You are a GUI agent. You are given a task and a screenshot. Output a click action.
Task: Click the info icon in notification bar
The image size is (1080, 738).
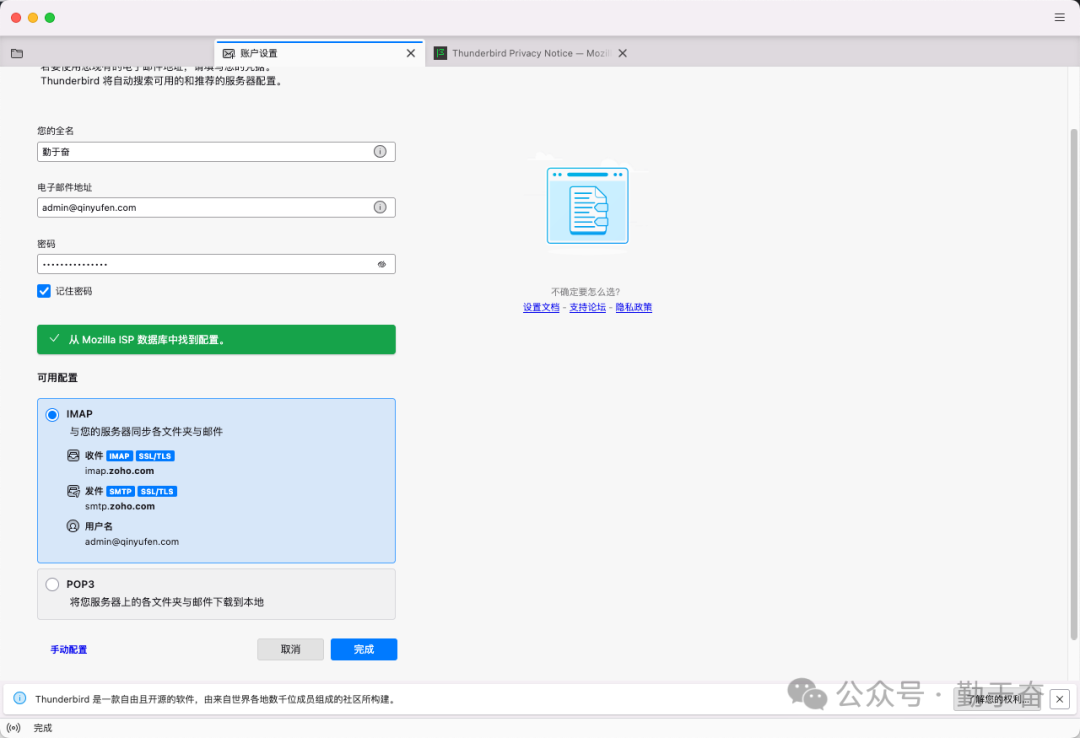tap(20, 698)
